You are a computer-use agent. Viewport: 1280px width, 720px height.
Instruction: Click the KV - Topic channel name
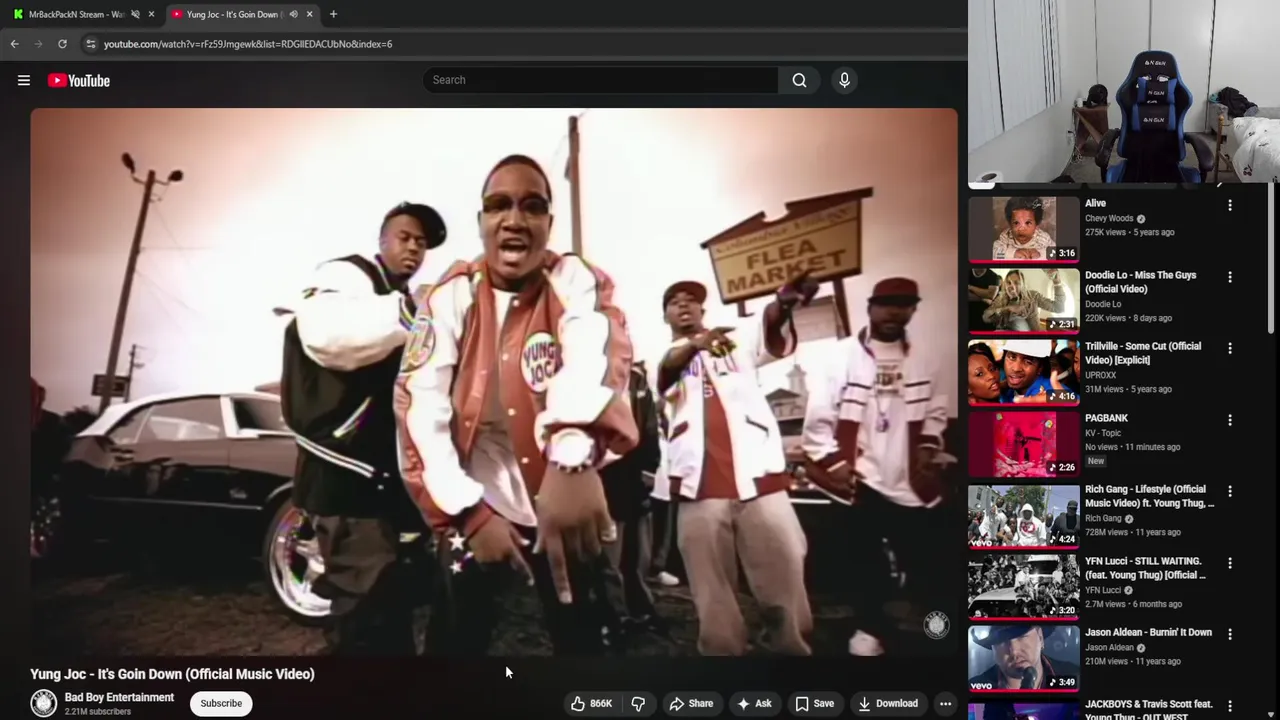click(1103, 433)
